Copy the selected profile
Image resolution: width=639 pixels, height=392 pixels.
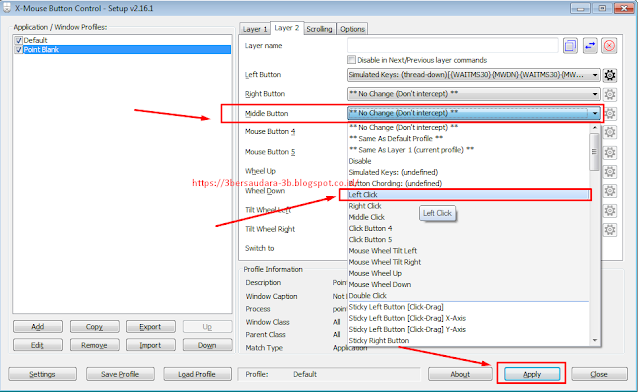(94, 327)
